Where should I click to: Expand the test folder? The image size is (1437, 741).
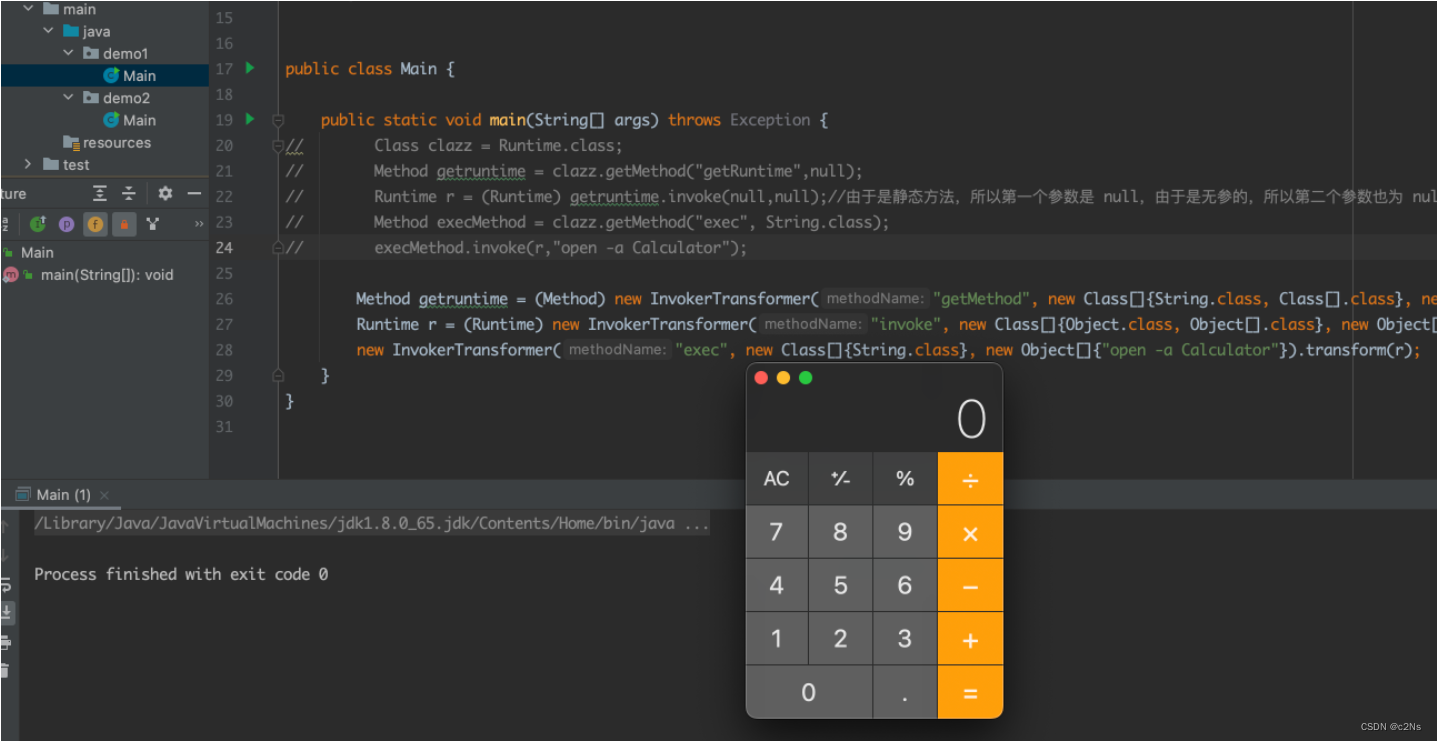click(x=28, y=164)
